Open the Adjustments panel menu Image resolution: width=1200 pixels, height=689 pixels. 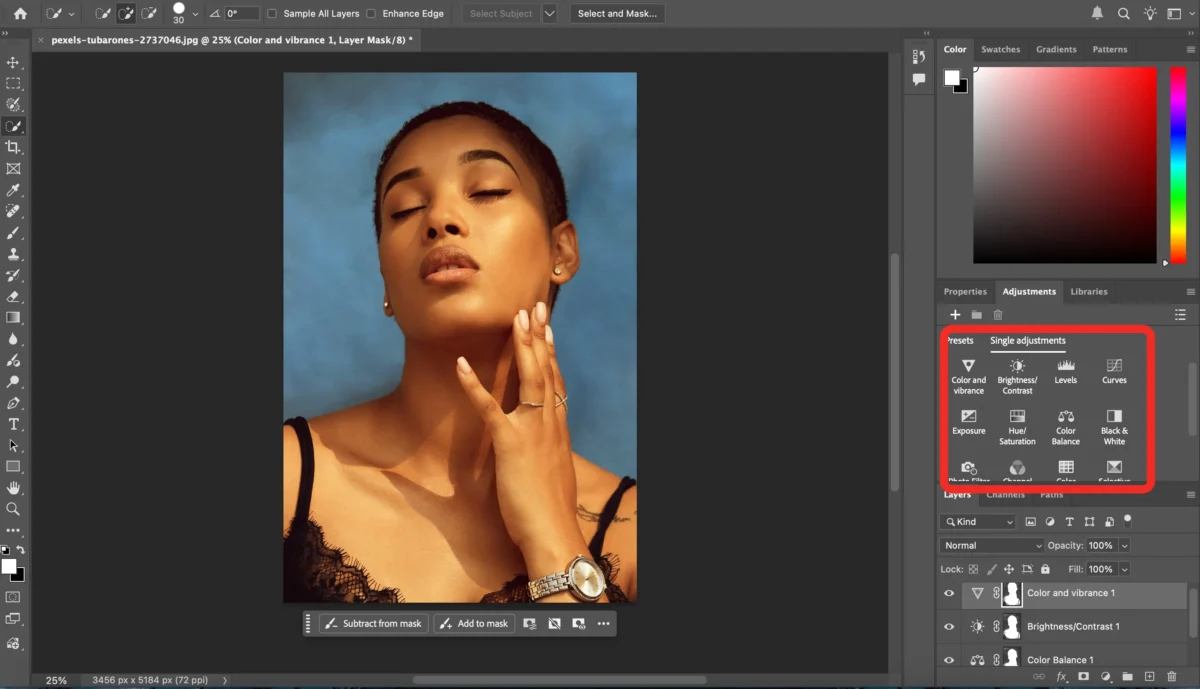tap(1191, 292)
